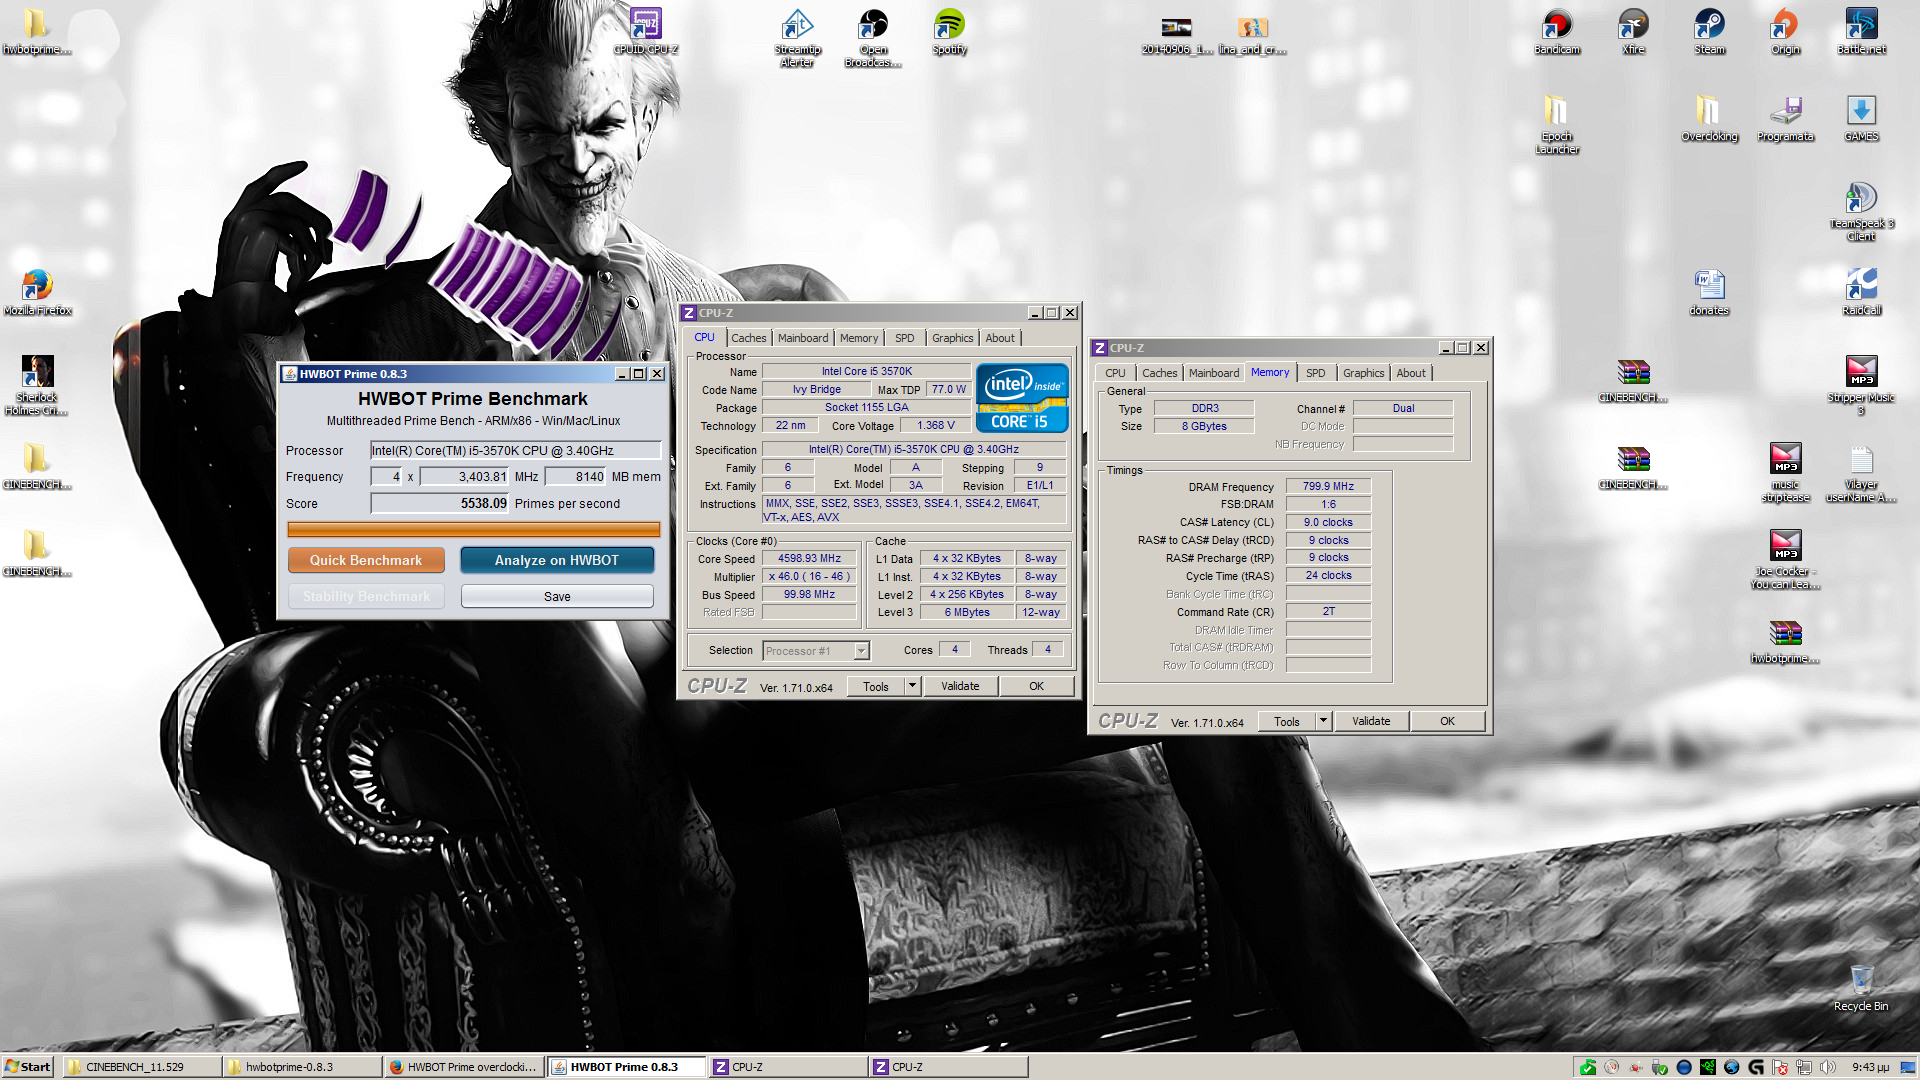Switch to CINEBENCH_11.529 taskbar item

click(x=140, y=1066)
